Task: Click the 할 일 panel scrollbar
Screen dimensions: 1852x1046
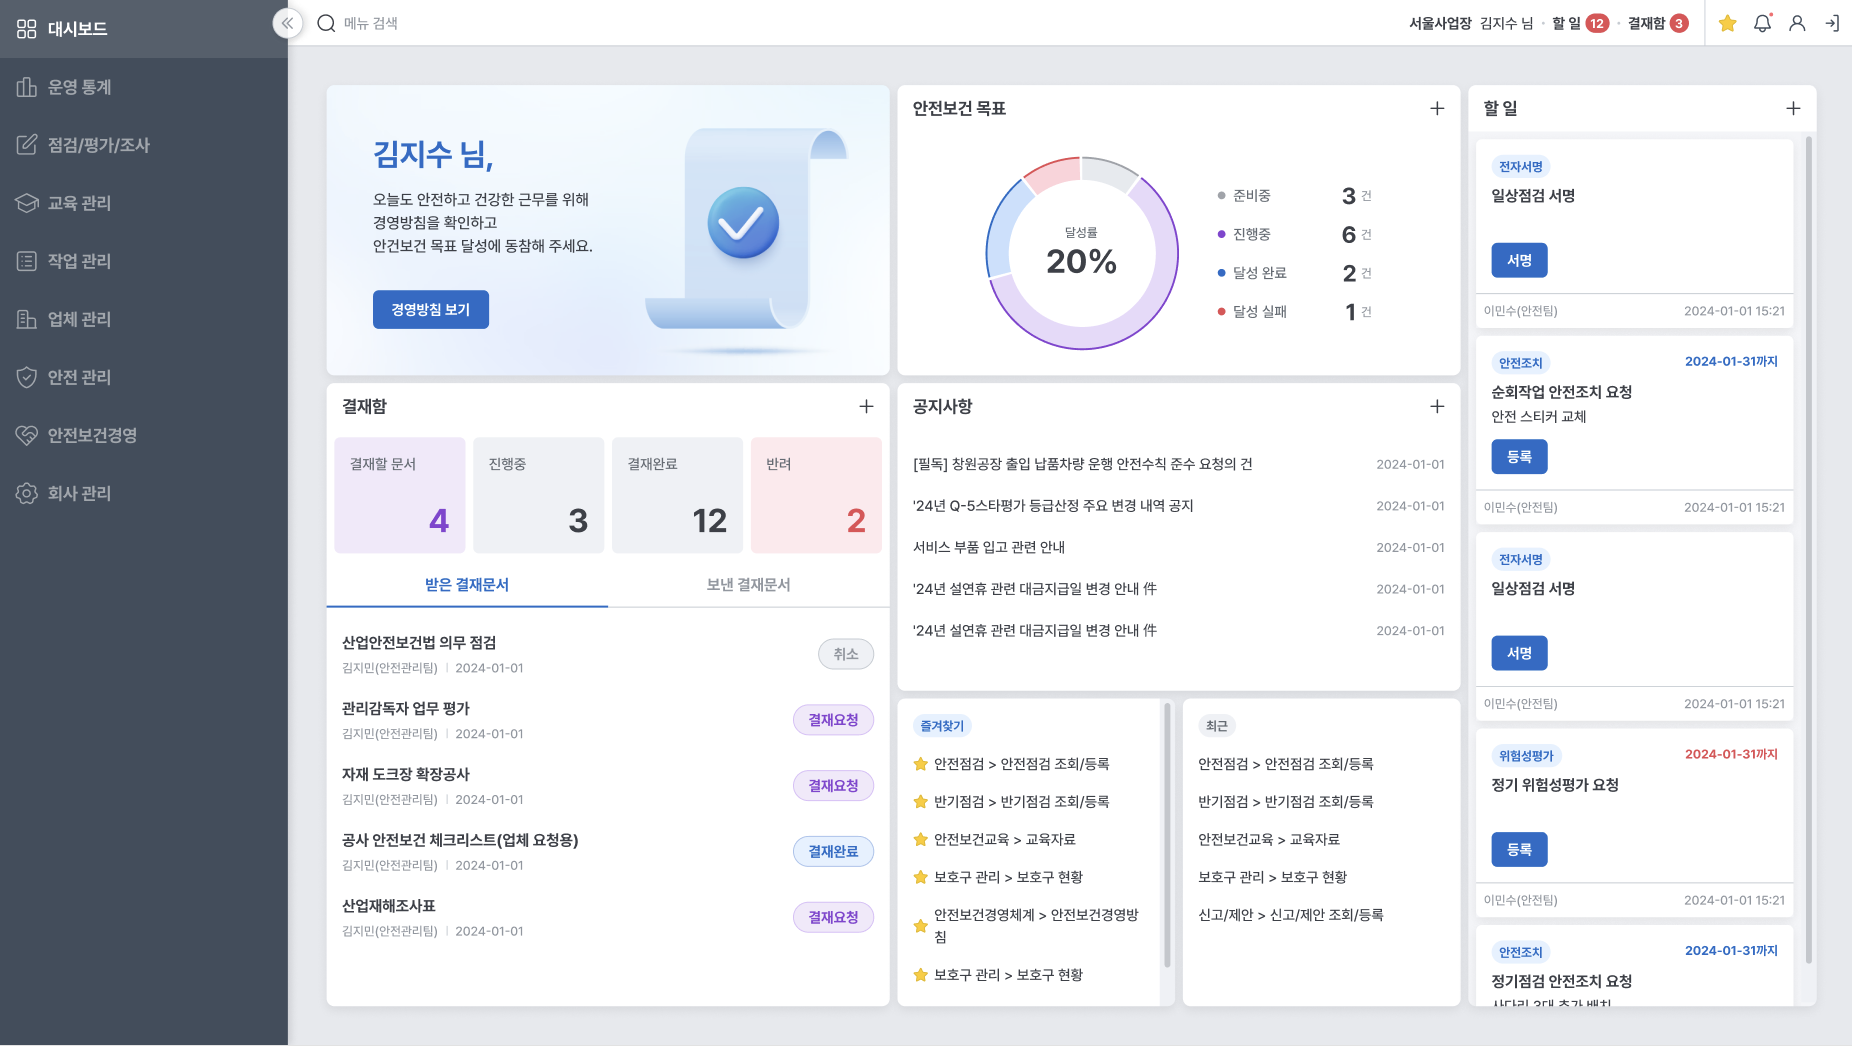Action: click(x=1808, y=550)
